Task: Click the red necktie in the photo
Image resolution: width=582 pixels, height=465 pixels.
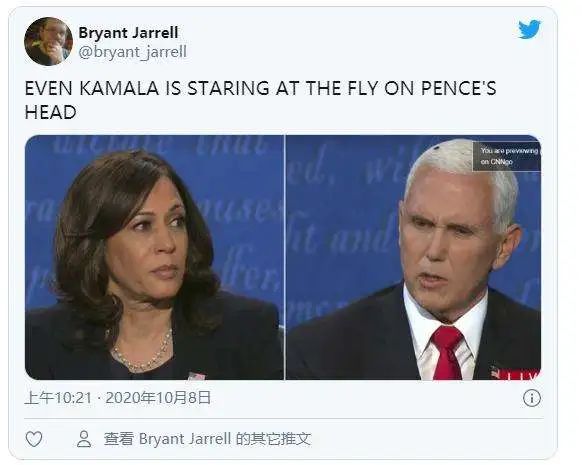Action: [446, 353]
